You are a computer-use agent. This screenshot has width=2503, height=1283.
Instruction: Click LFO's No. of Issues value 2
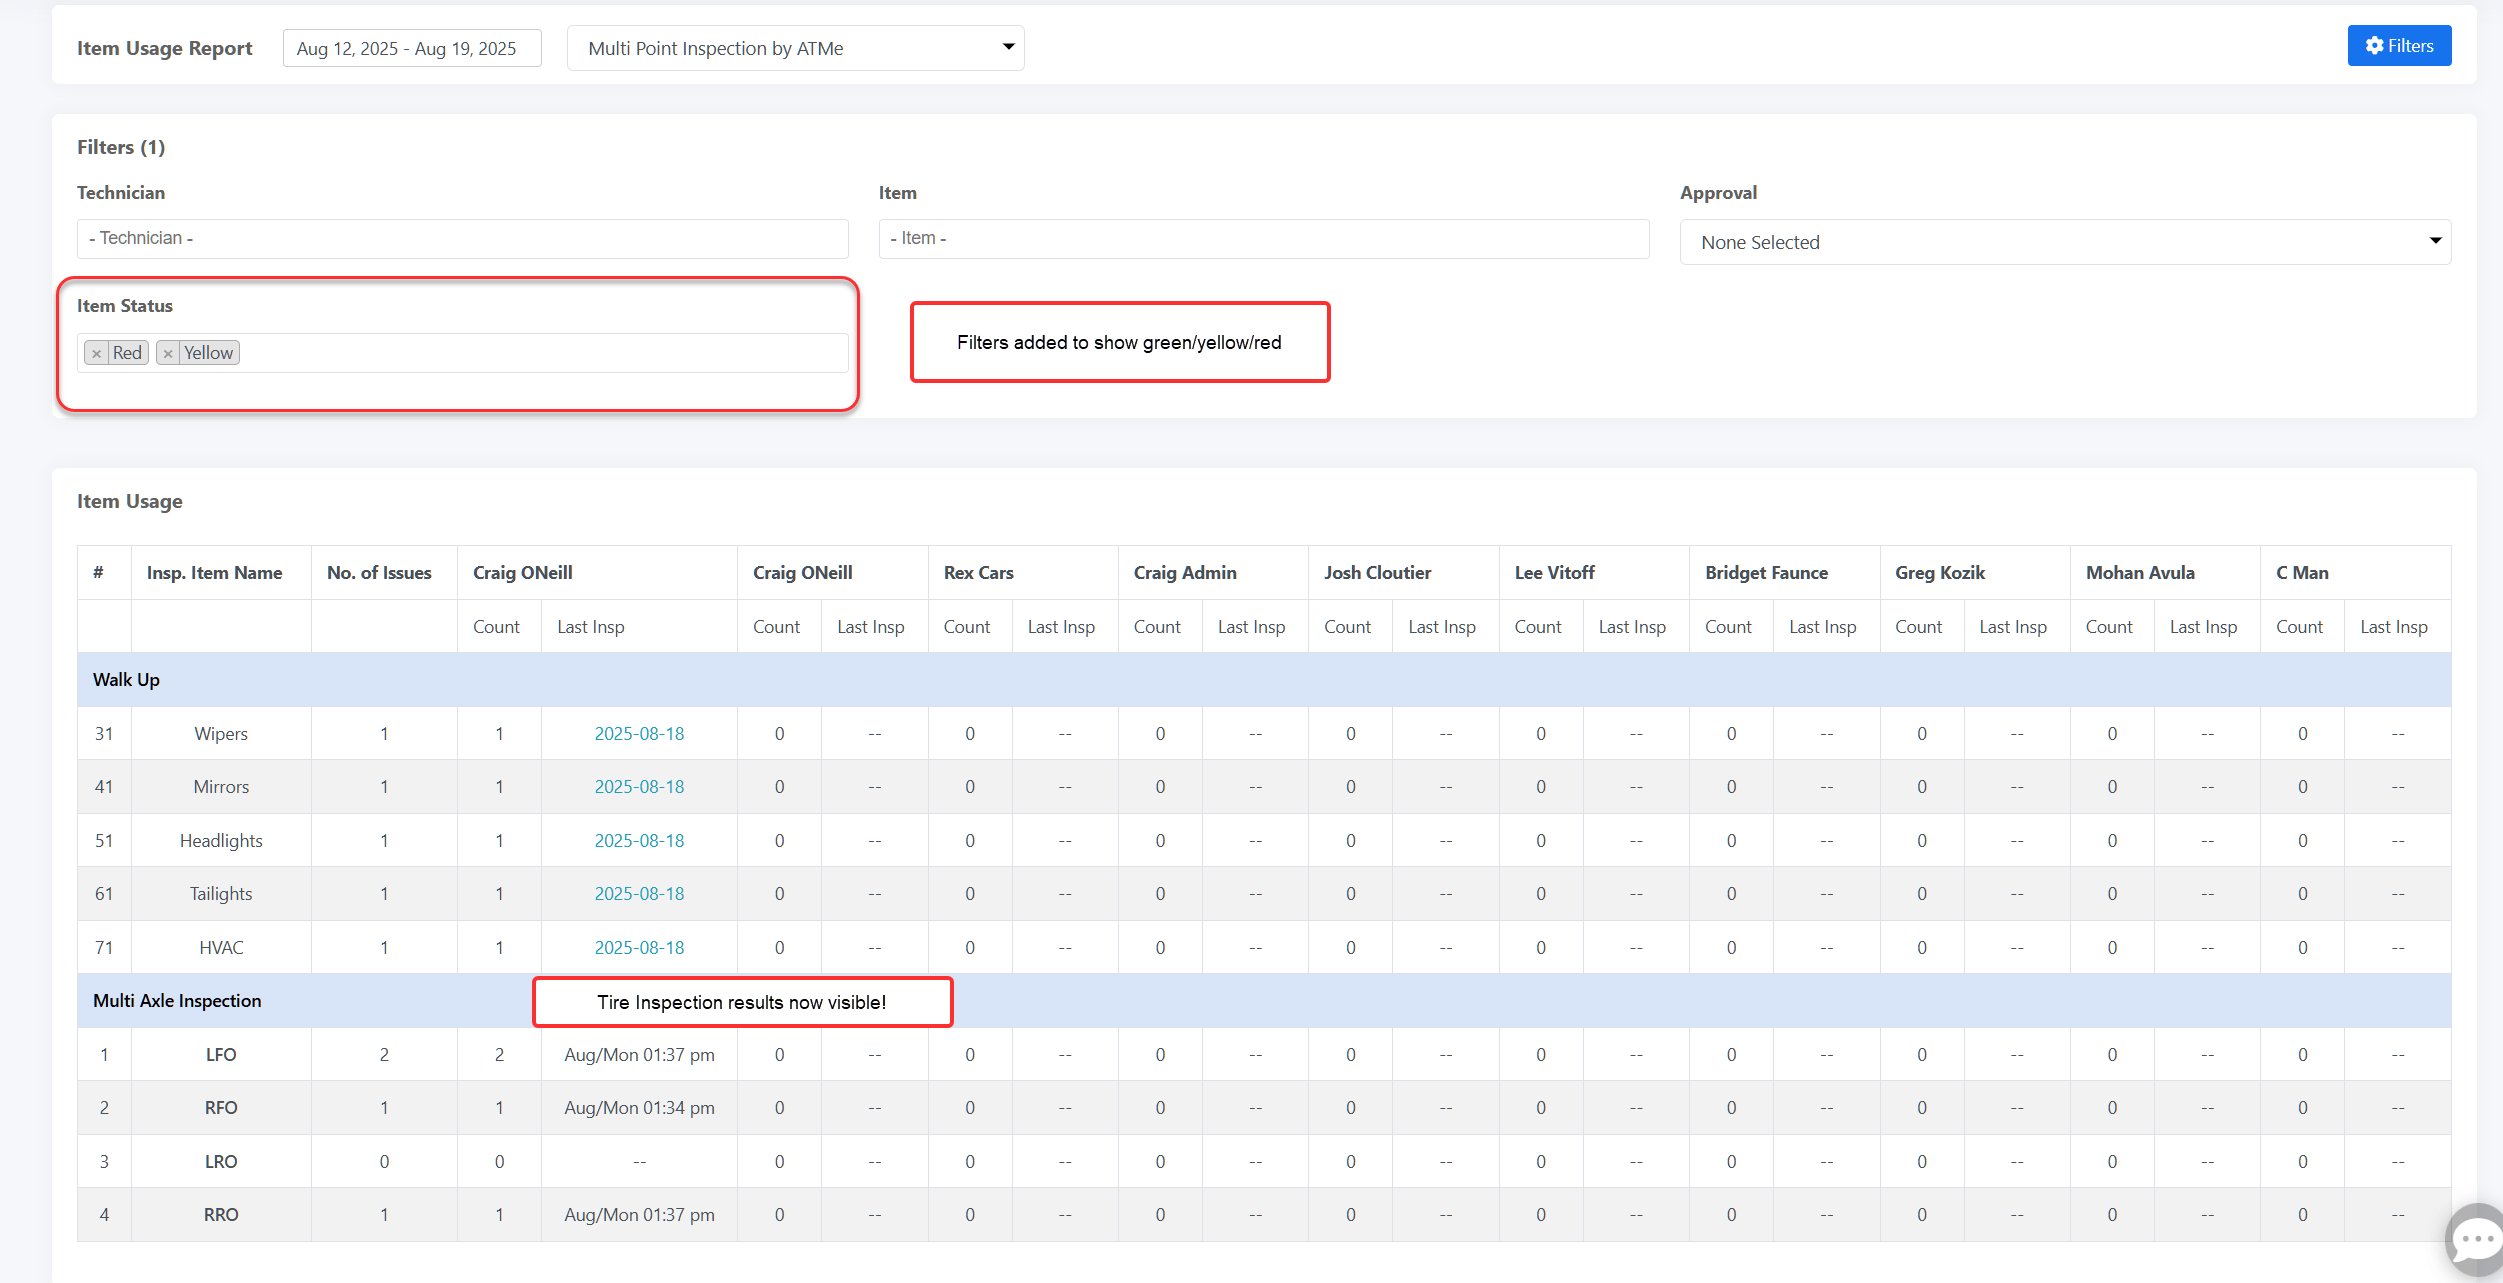[384, 1054]
